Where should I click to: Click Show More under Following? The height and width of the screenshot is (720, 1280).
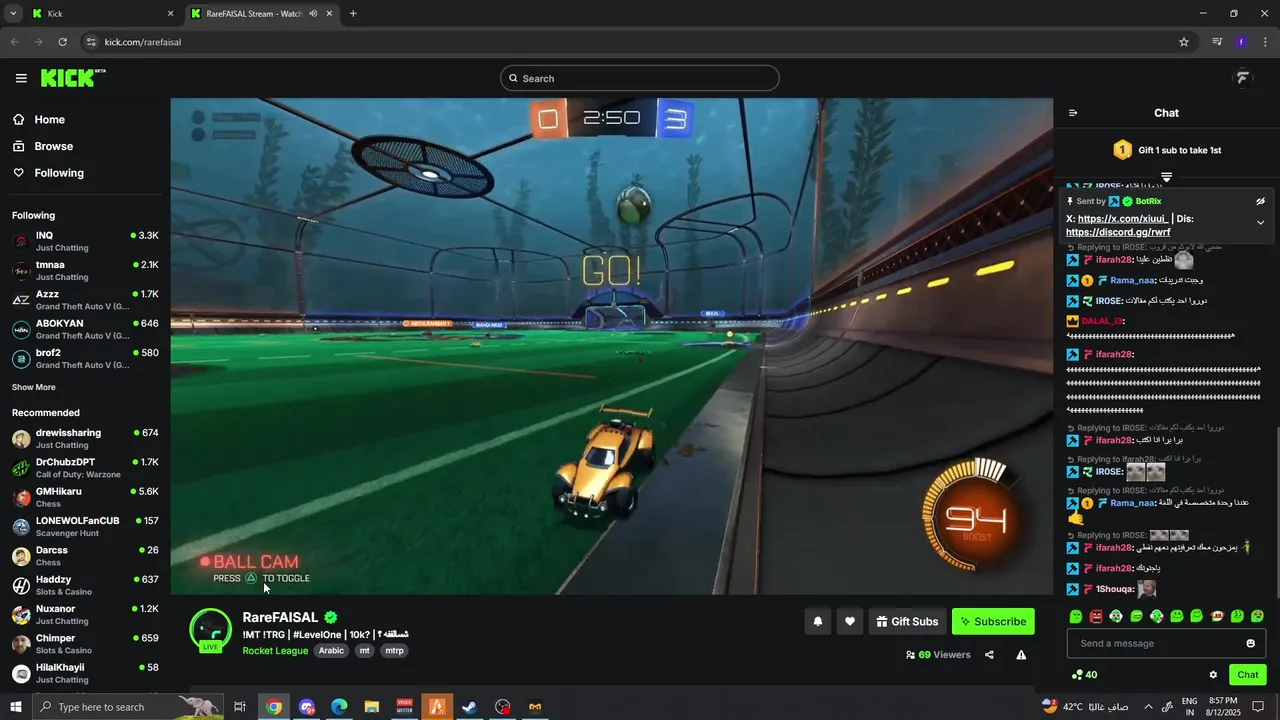point(34,387)
